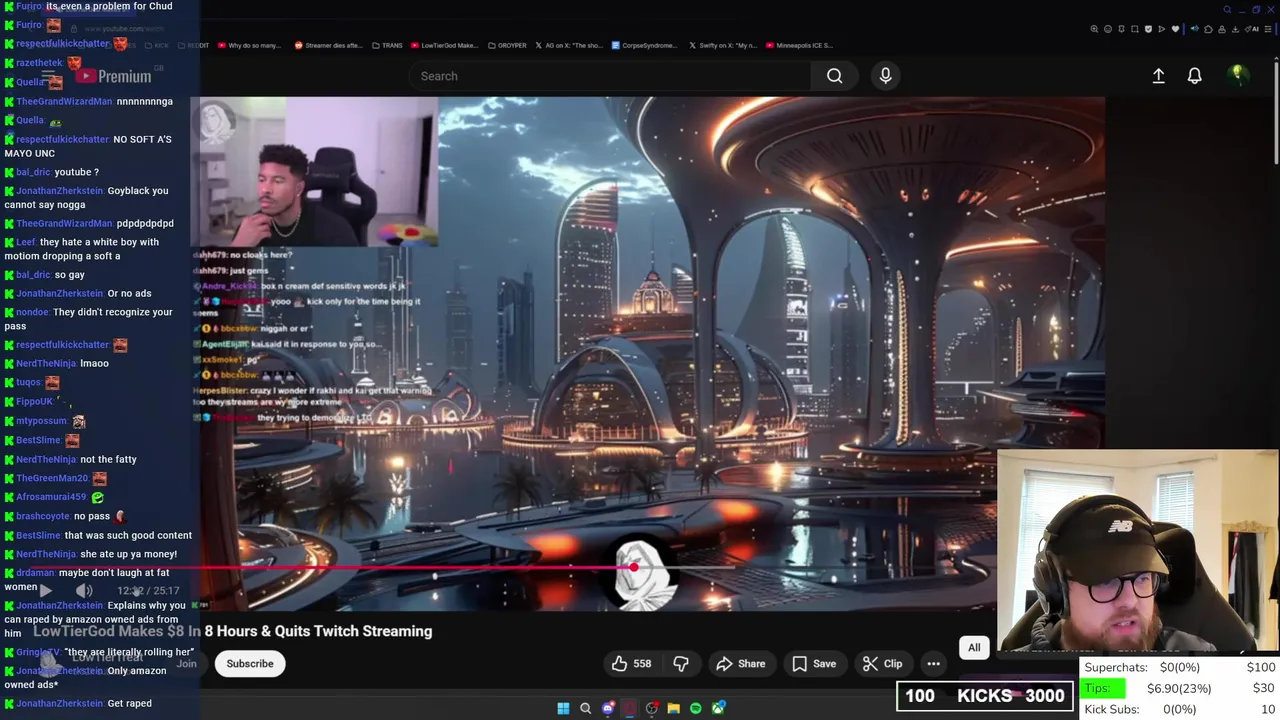
Task: Click the video play button
Action: pos(46,591)
